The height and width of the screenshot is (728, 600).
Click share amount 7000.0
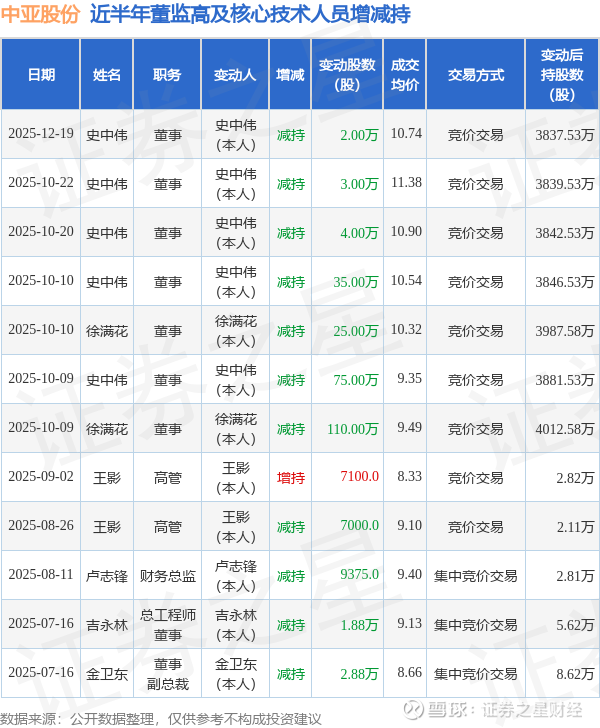359,526
